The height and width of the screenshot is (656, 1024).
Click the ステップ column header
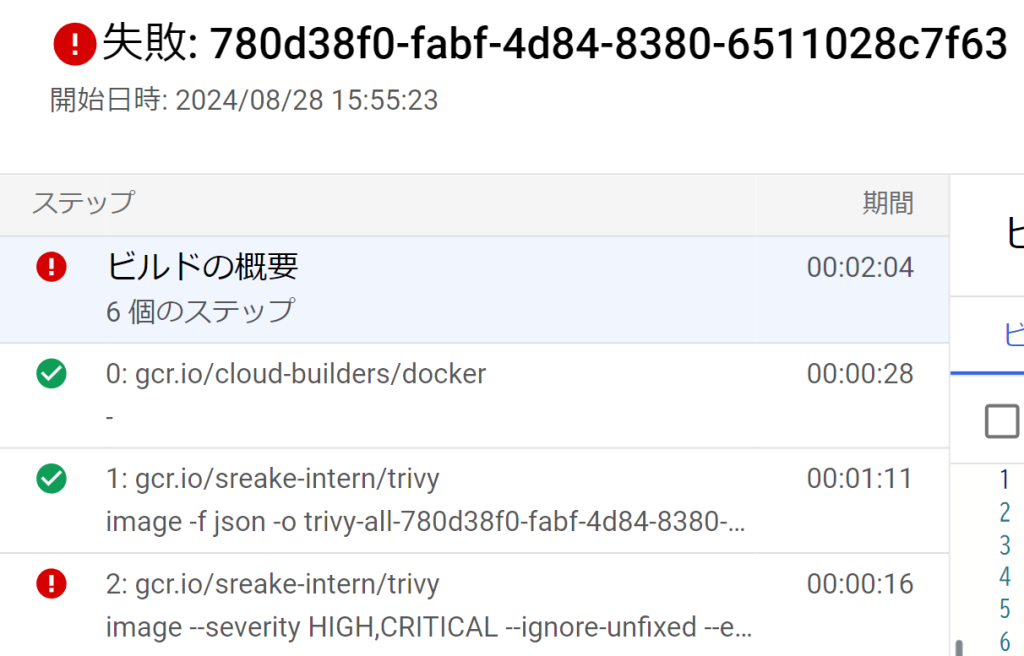[x=83, y=203]
